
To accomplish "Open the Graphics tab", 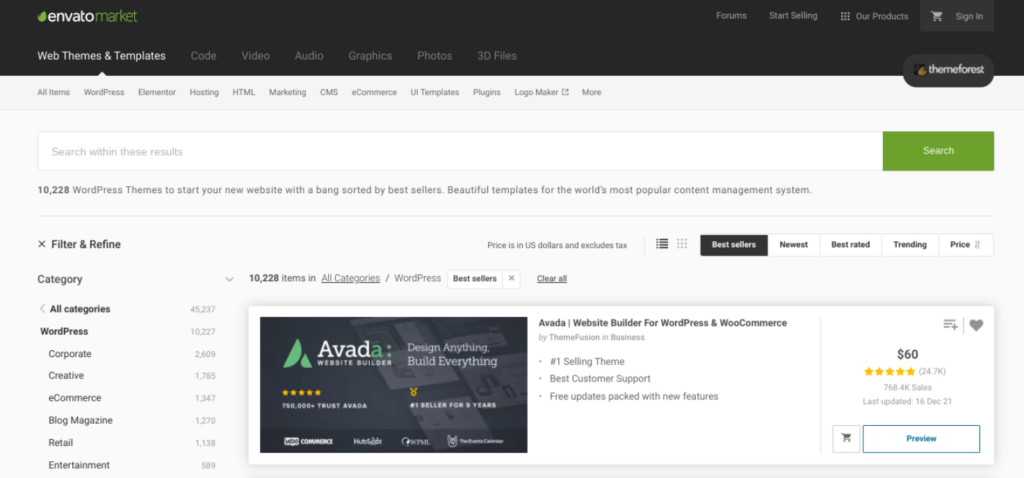I will click(370, 56).
